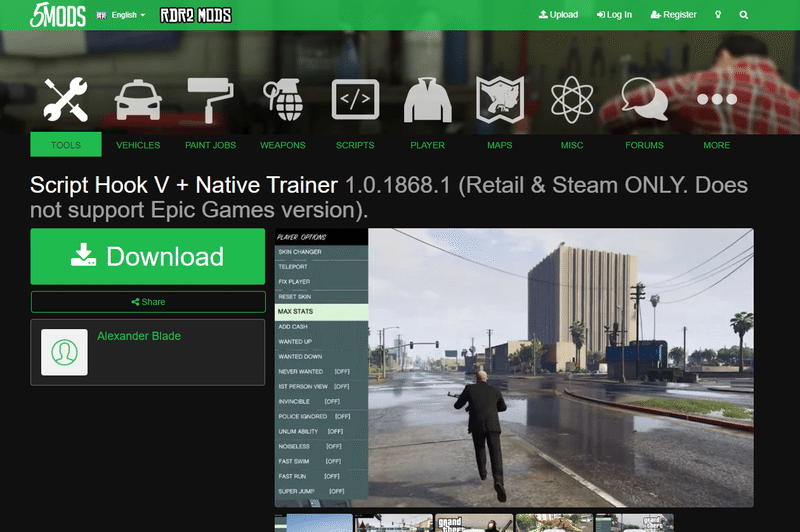Select the second gallery thumbnail
Viewport: 800px width, 532px height.
393,523
